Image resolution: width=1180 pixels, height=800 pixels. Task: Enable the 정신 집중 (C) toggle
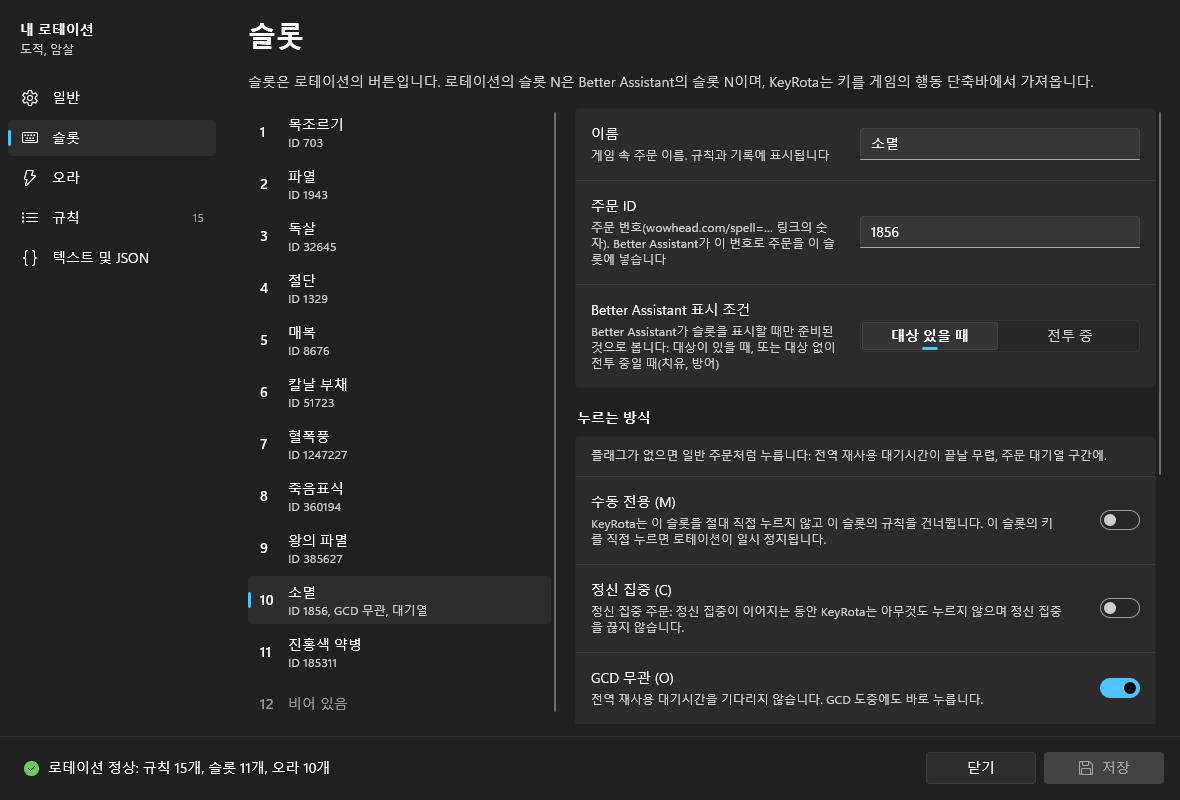click(x=1119, y=608)
